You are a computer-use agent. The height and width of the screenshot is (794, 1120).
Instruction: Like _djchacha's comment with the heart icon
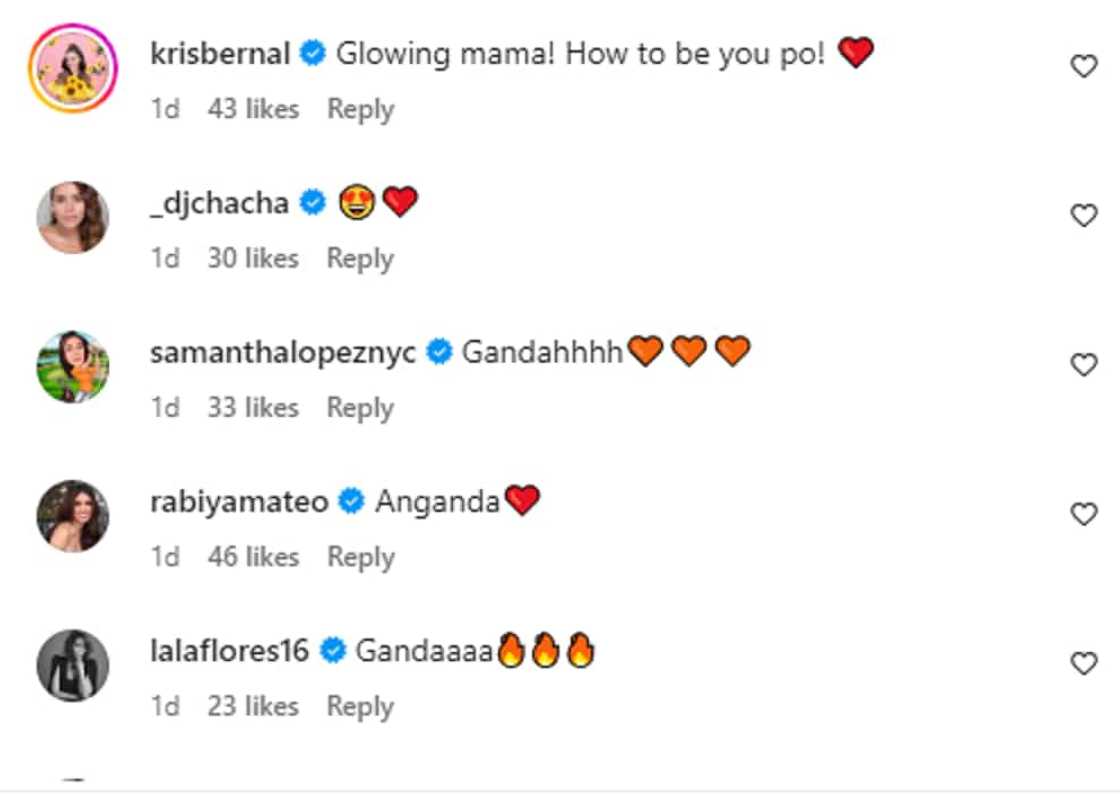pyautogui.click(x=1084, y=216)
